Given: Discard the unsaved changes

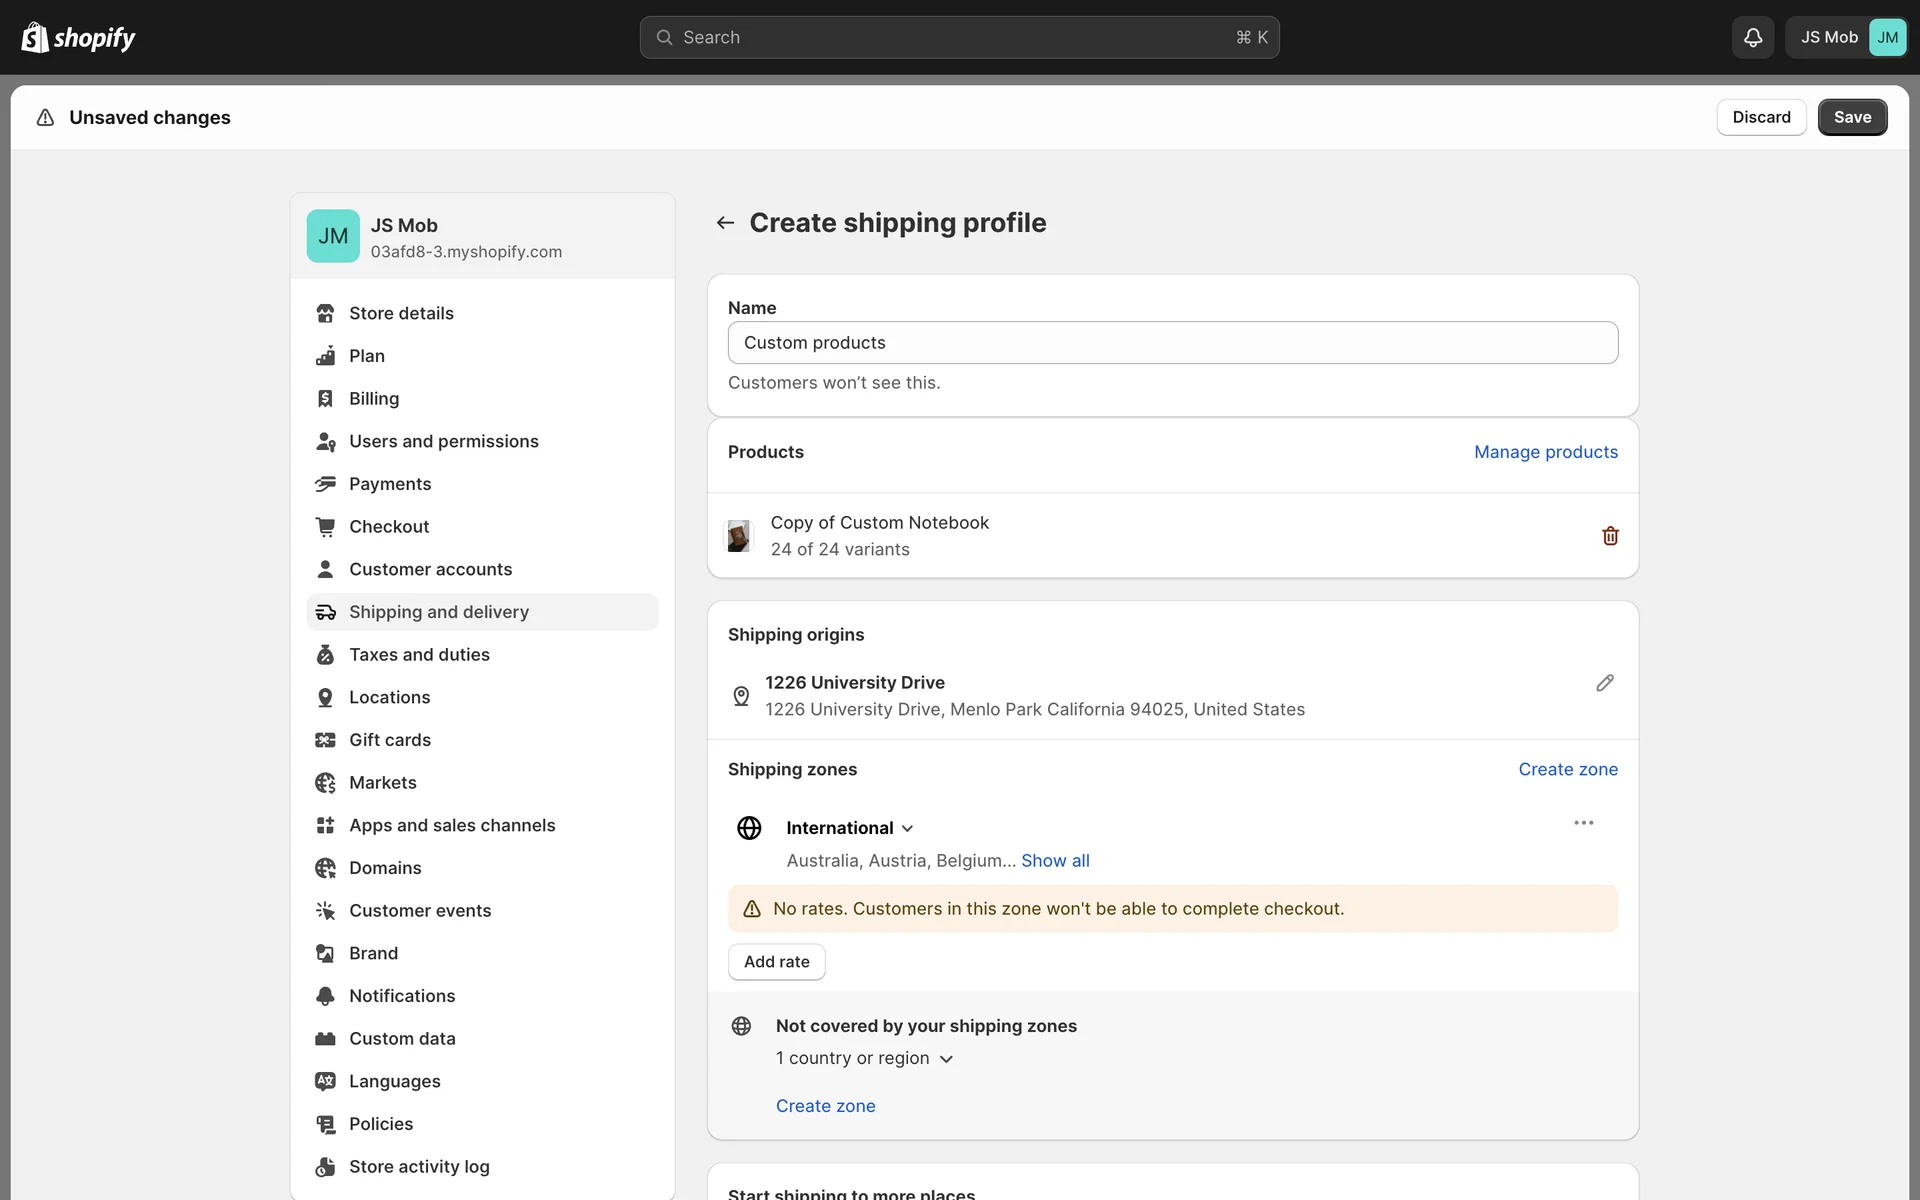Looking at the screenshot, I should (x=1760, y=117).
